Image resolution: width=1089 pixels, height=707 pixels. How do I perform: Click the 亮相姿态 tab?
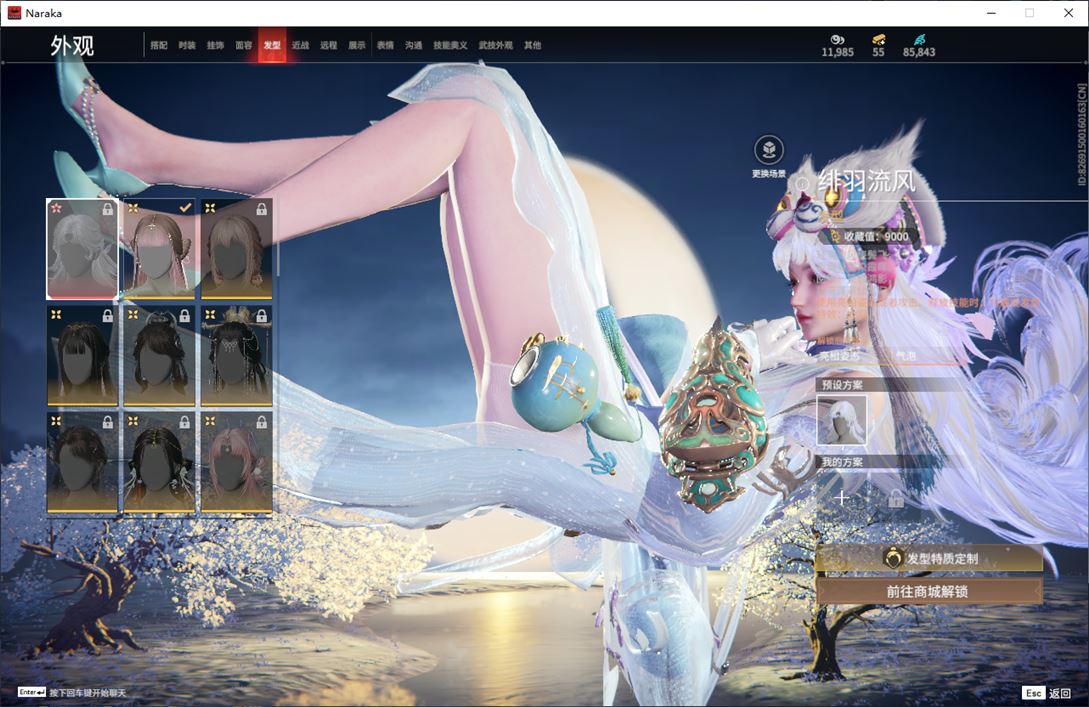pos(838,356)
